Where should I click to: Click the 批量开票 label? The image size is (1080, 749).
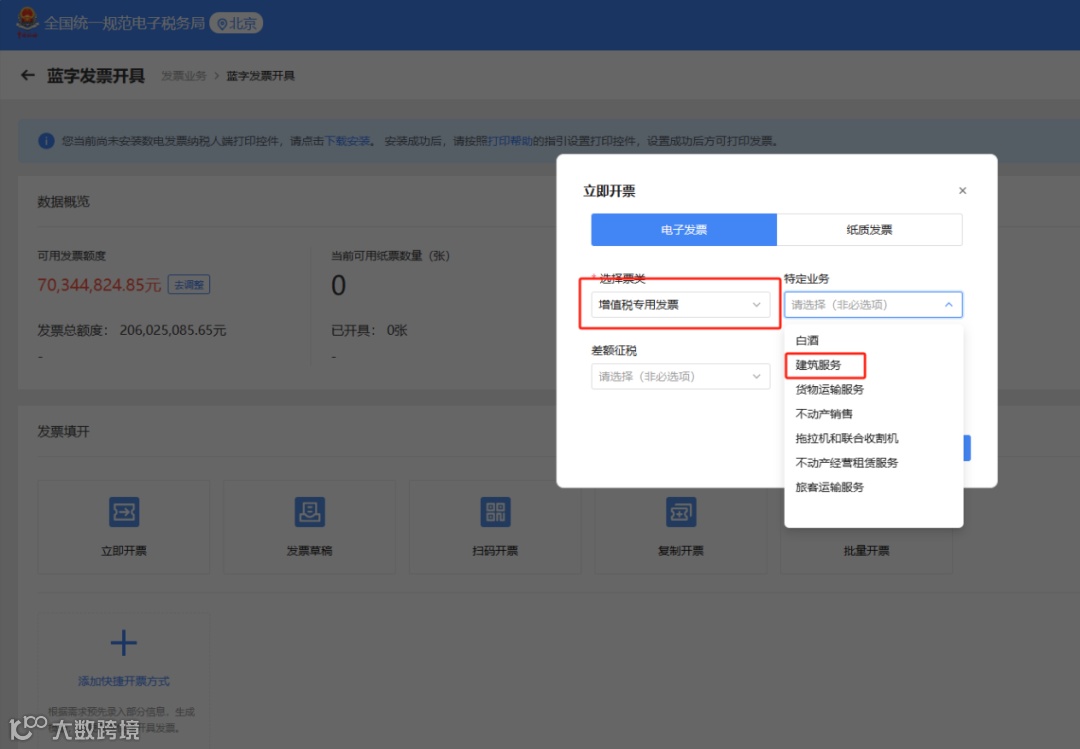click(x=866, y=551)
